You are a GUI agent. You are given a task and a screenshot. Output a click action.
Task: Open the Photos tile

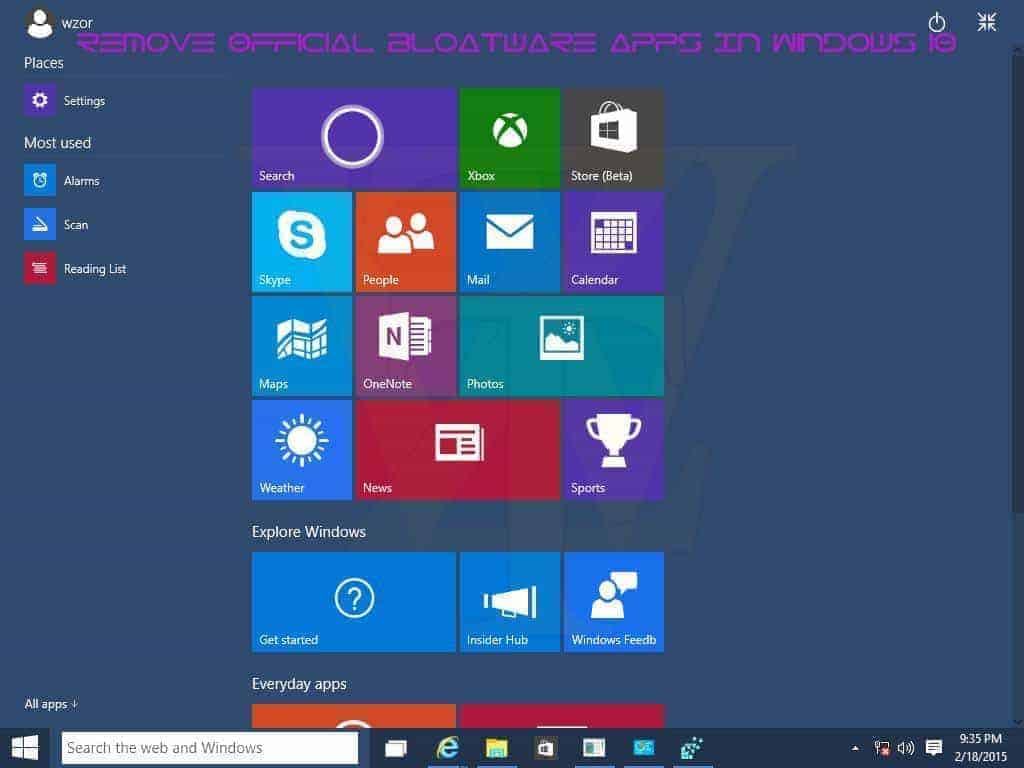pyautogui.click(x=562, y=346)
